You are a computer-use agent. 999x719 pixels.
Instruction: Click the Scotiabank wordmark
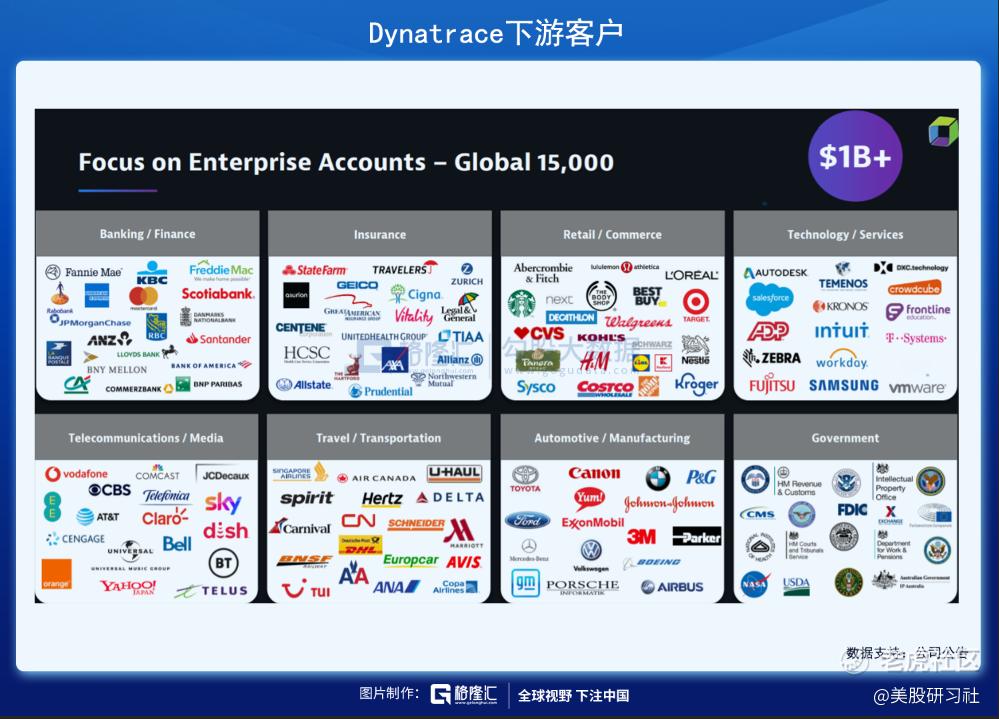click(x=218, y=294)
